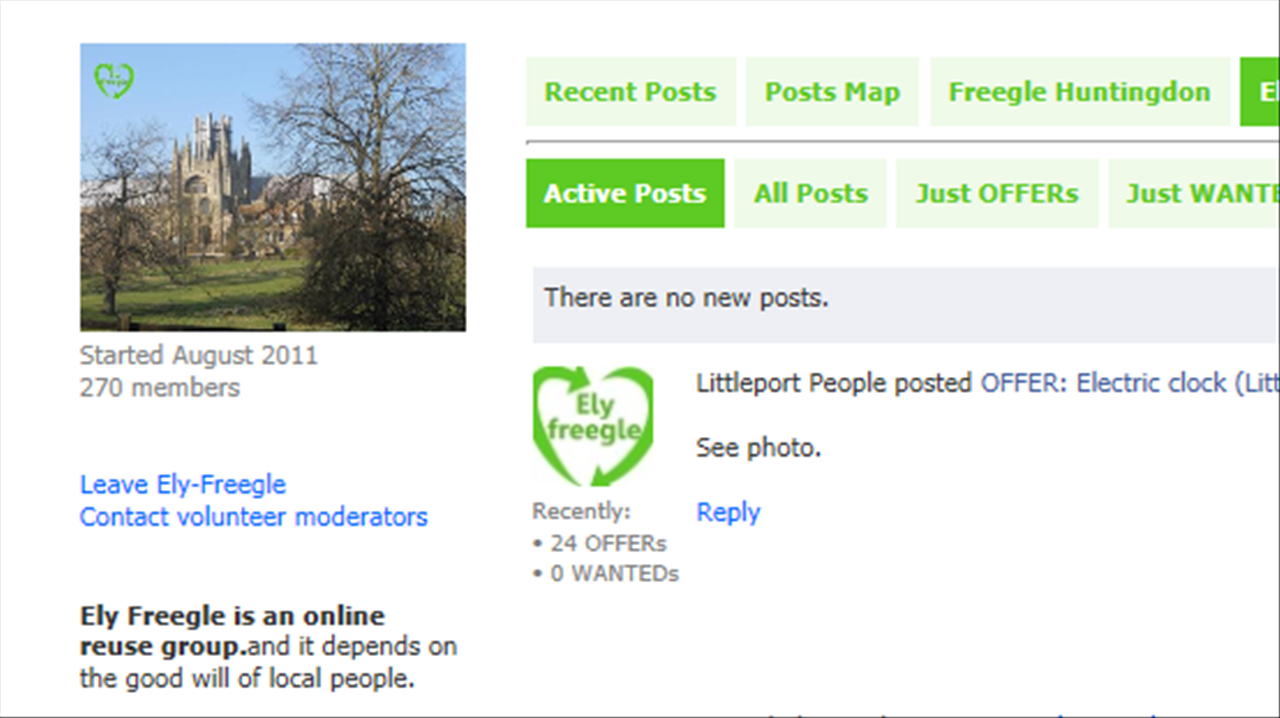Switch to the Recent Posts tab
1280x718 pixels.
coord(630,92)
